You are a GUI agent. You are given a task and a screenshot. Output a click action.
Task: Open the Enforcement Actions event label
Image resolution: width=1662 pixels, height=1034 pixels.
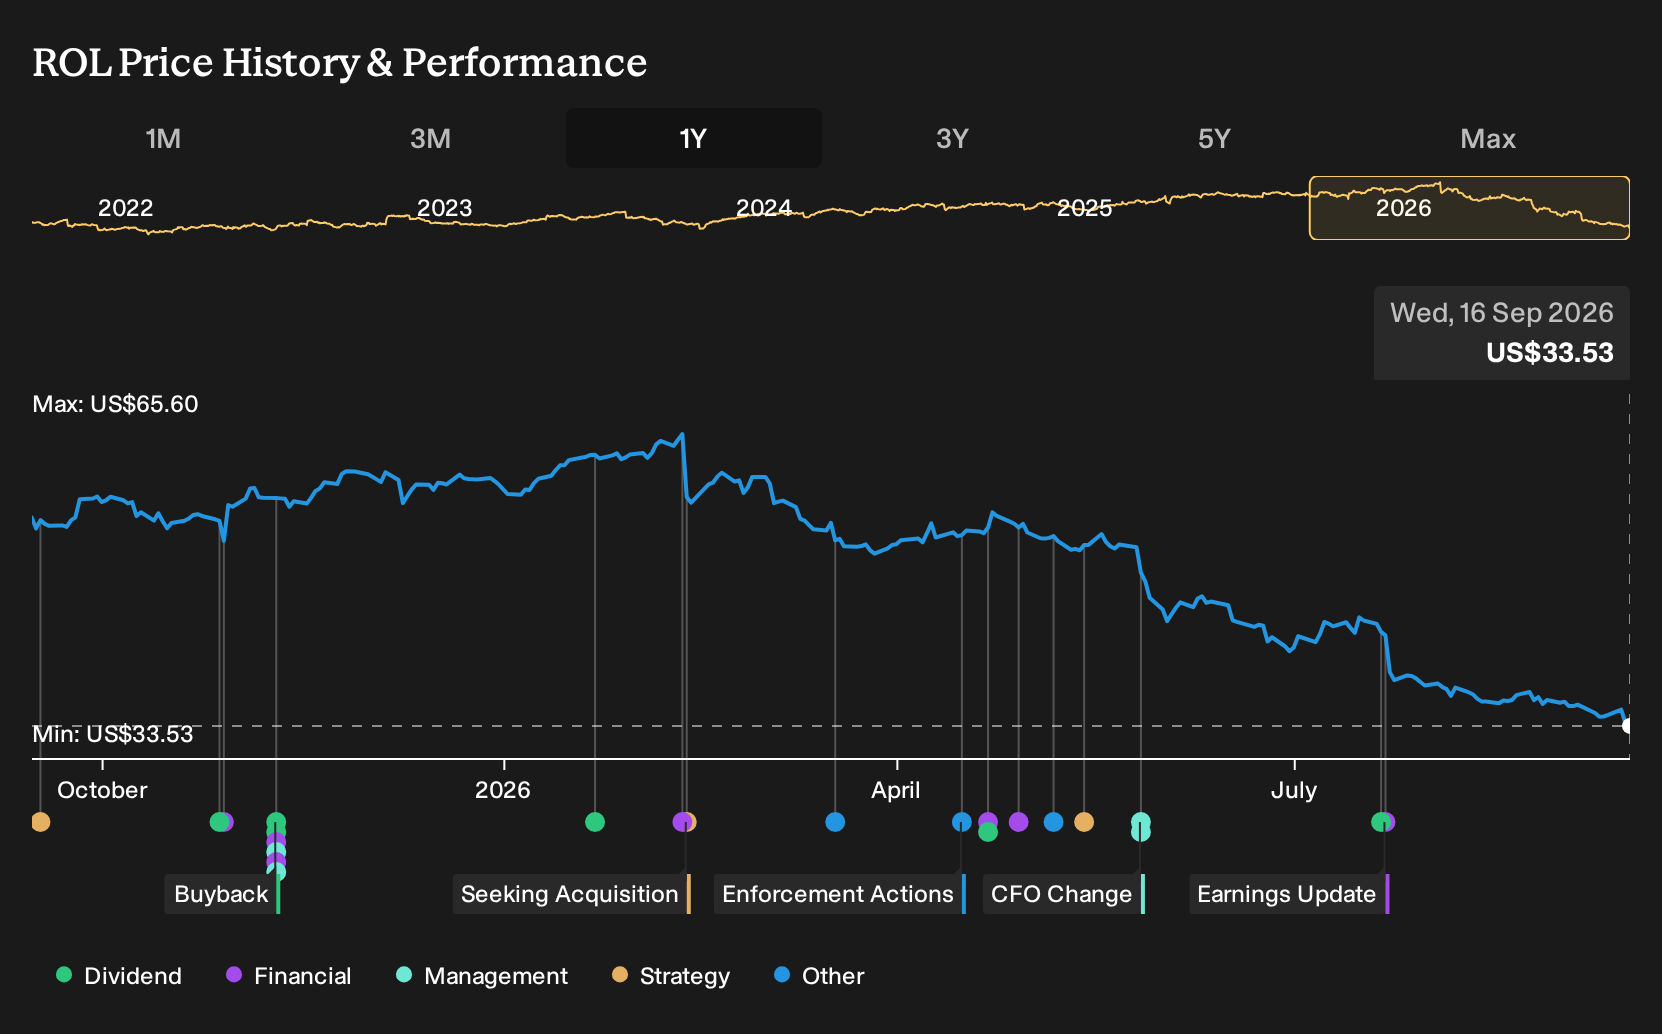[x=839, y=894]
